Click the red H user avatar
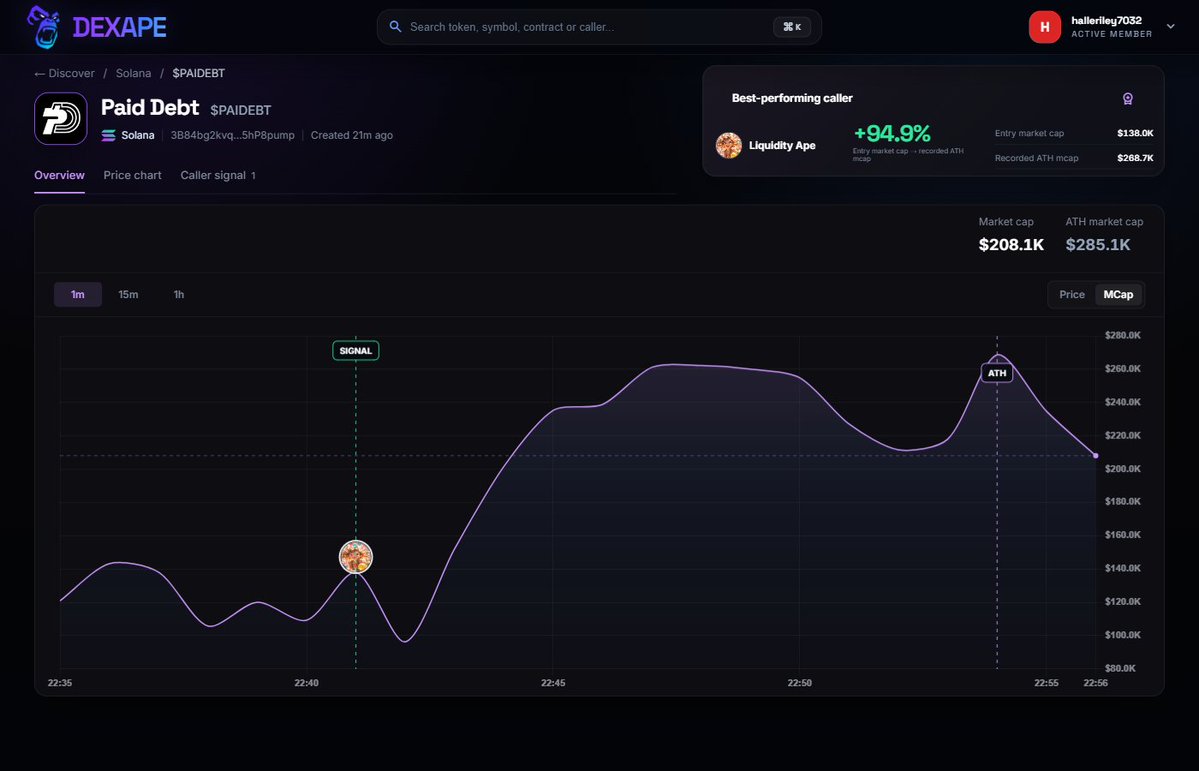The height and width of the screenshot is (771, 1199). pos(1045,27)
